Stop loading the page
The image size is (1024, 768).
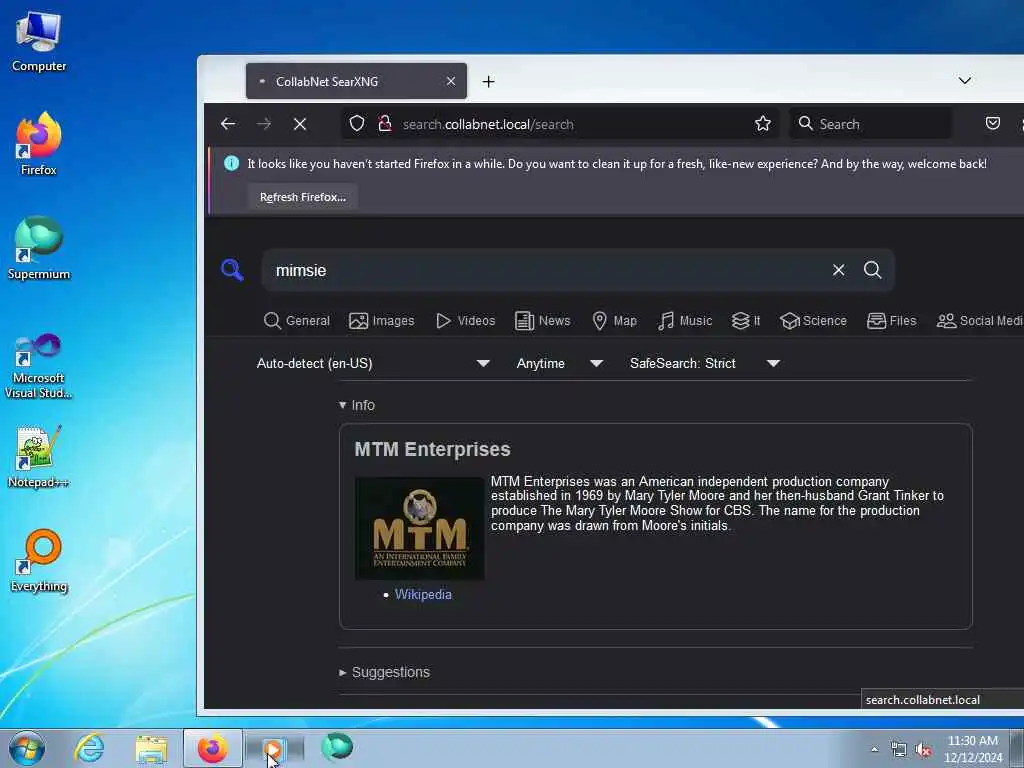300,124
